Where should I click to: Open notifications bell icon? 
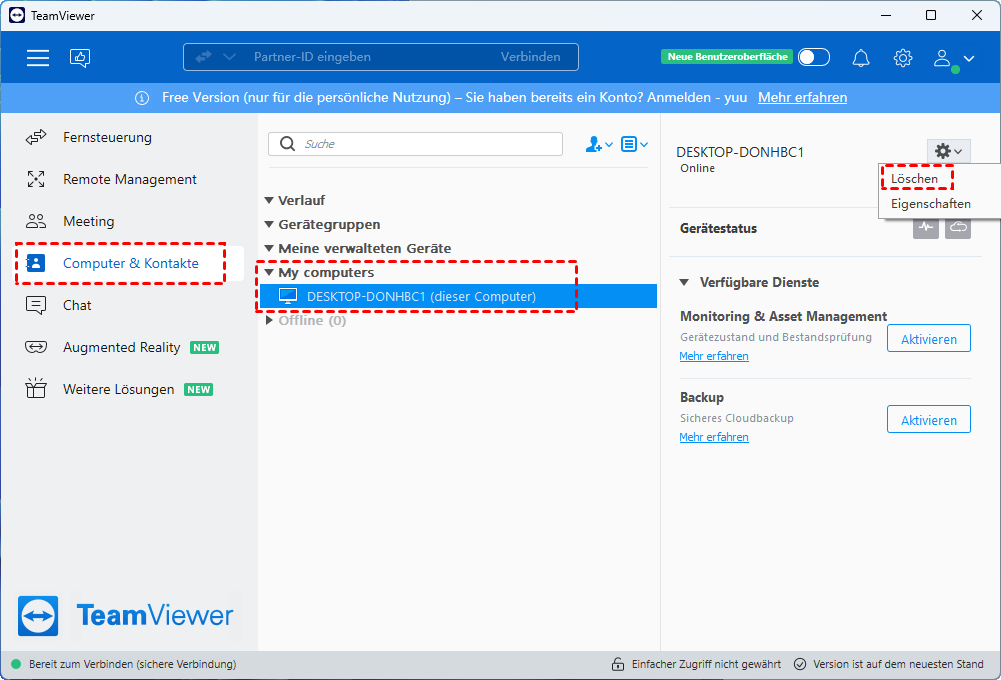pos(861,58)
